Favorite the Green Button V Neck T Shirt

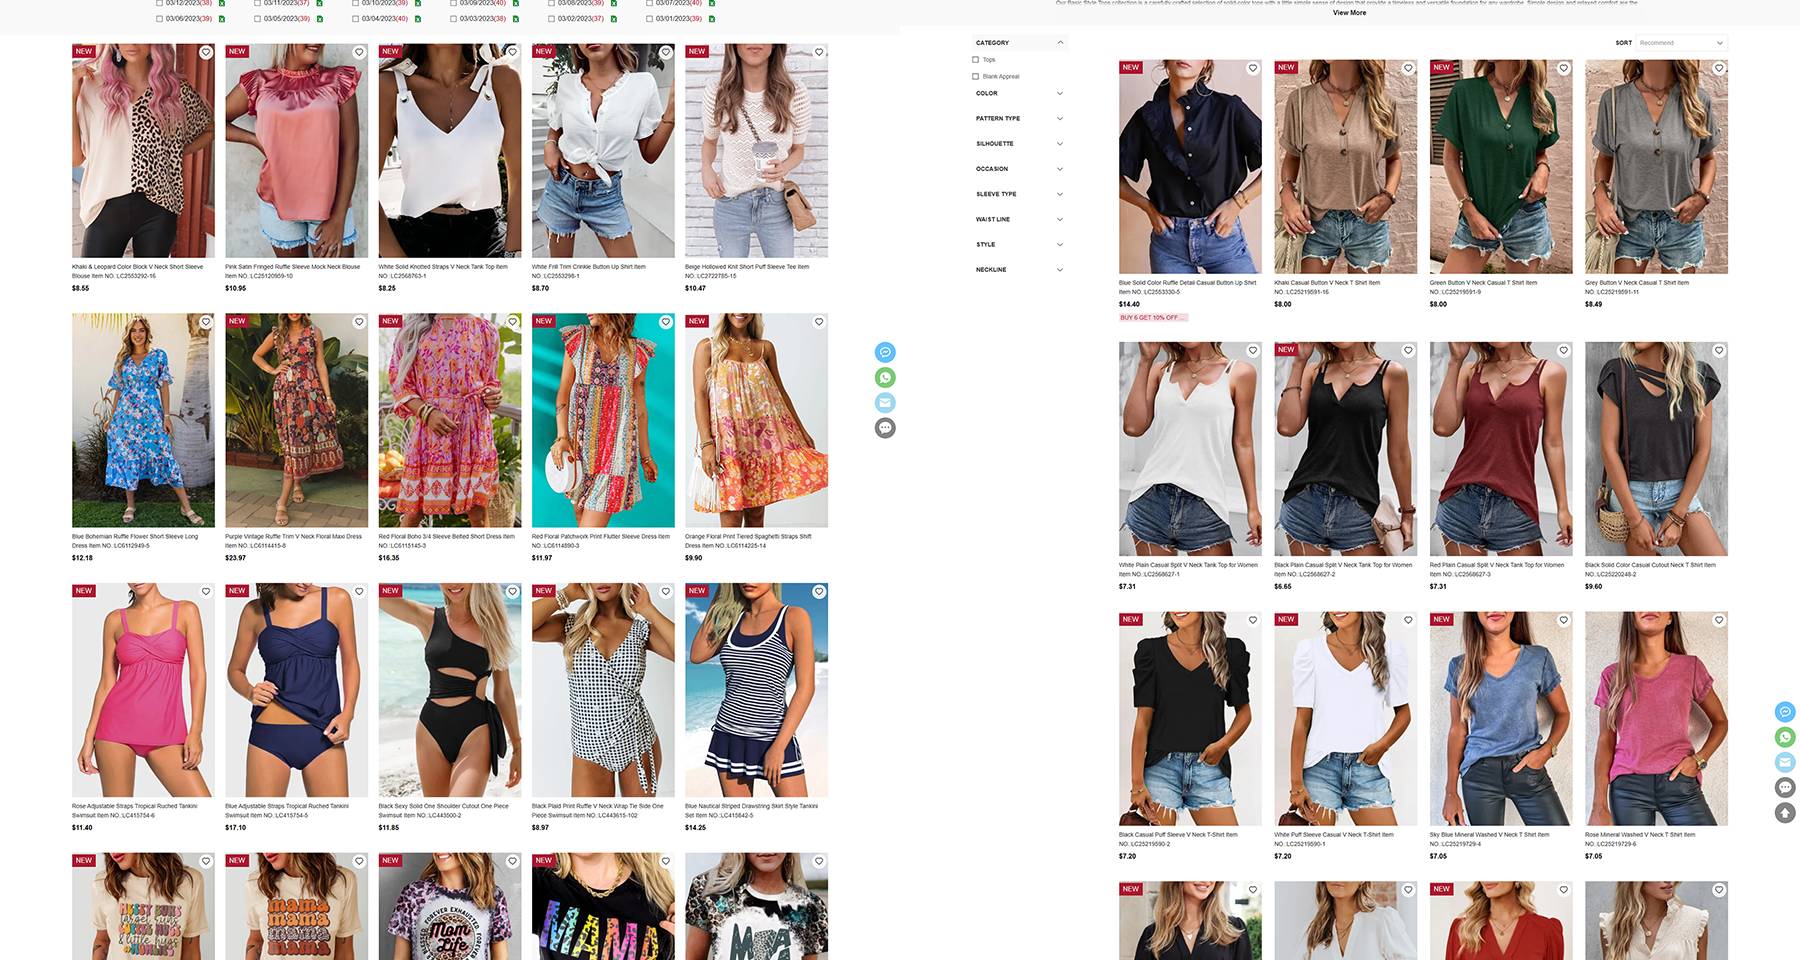coord(1563,68)
